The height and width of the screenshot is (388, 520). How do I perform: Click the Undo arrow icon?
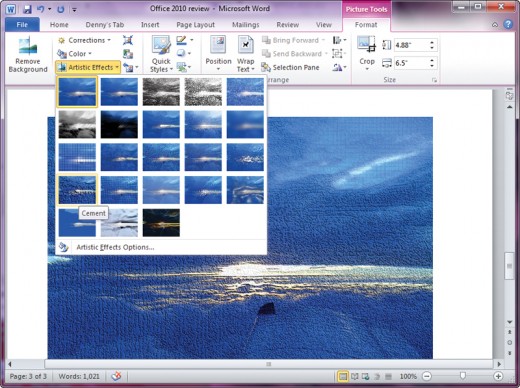[x=41, y=9]
